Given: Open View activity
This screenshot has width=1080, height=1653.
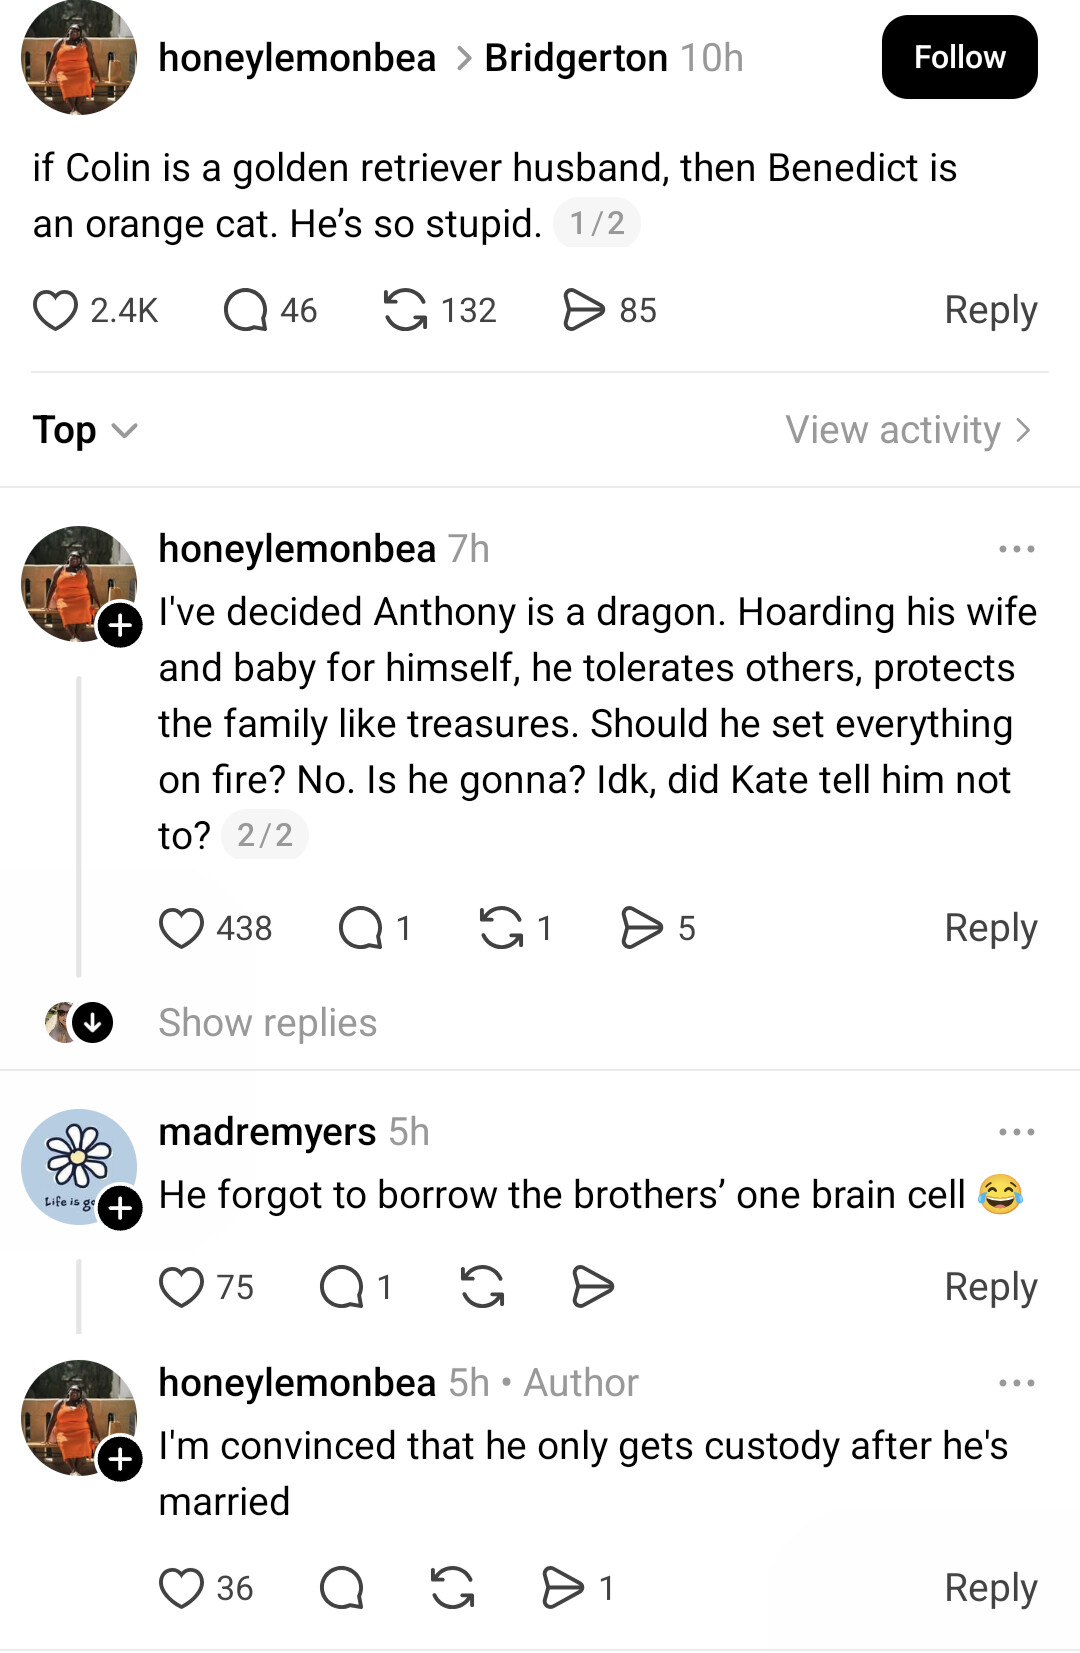Looking at the screenshot, I should 907,430.
